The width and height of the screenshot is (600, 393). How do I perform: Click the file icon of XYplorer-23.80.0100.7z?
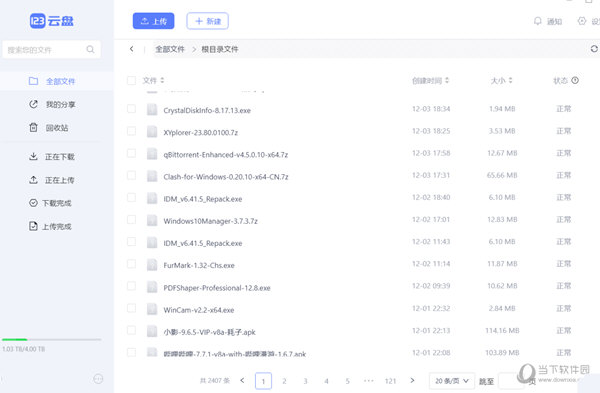pos(152,132)
